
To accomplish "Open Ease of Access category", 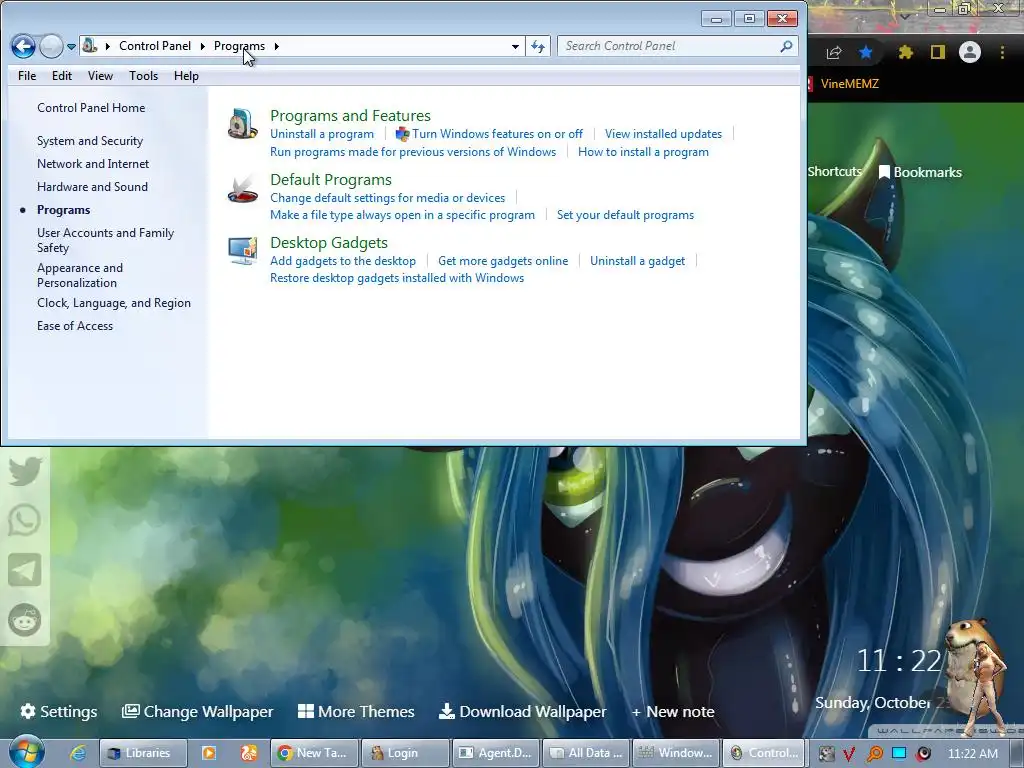I will point(74,326).
